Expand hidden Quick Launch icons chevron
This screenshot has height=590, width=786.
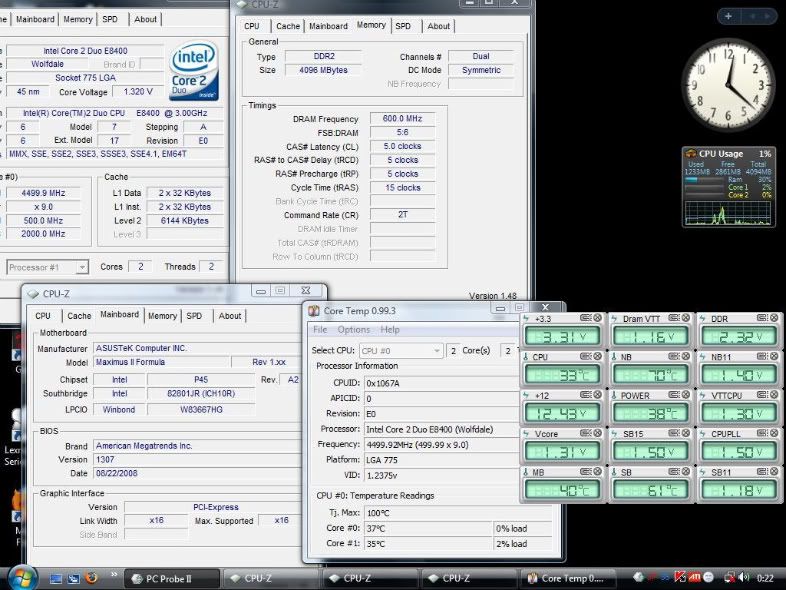click(x=114, y=574)
